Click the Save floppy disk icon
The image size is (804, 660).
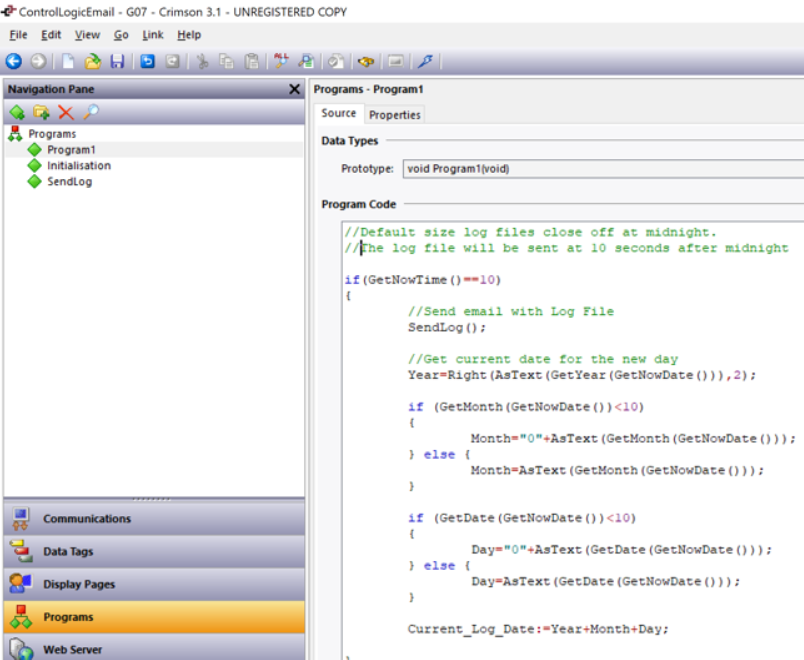click(117, 62)
